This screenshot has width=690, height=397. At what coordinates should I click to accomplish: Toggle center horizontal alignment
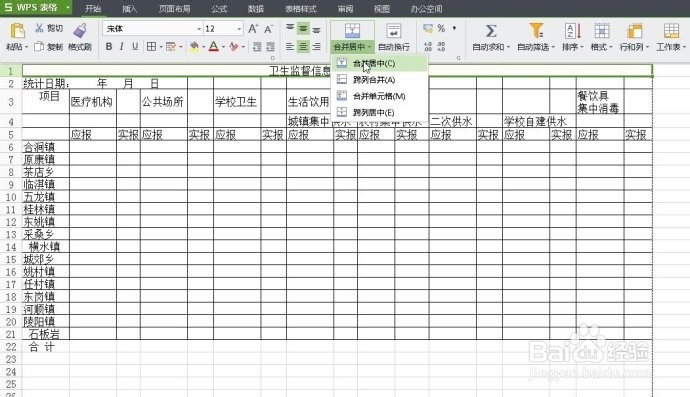coord(303,46)
